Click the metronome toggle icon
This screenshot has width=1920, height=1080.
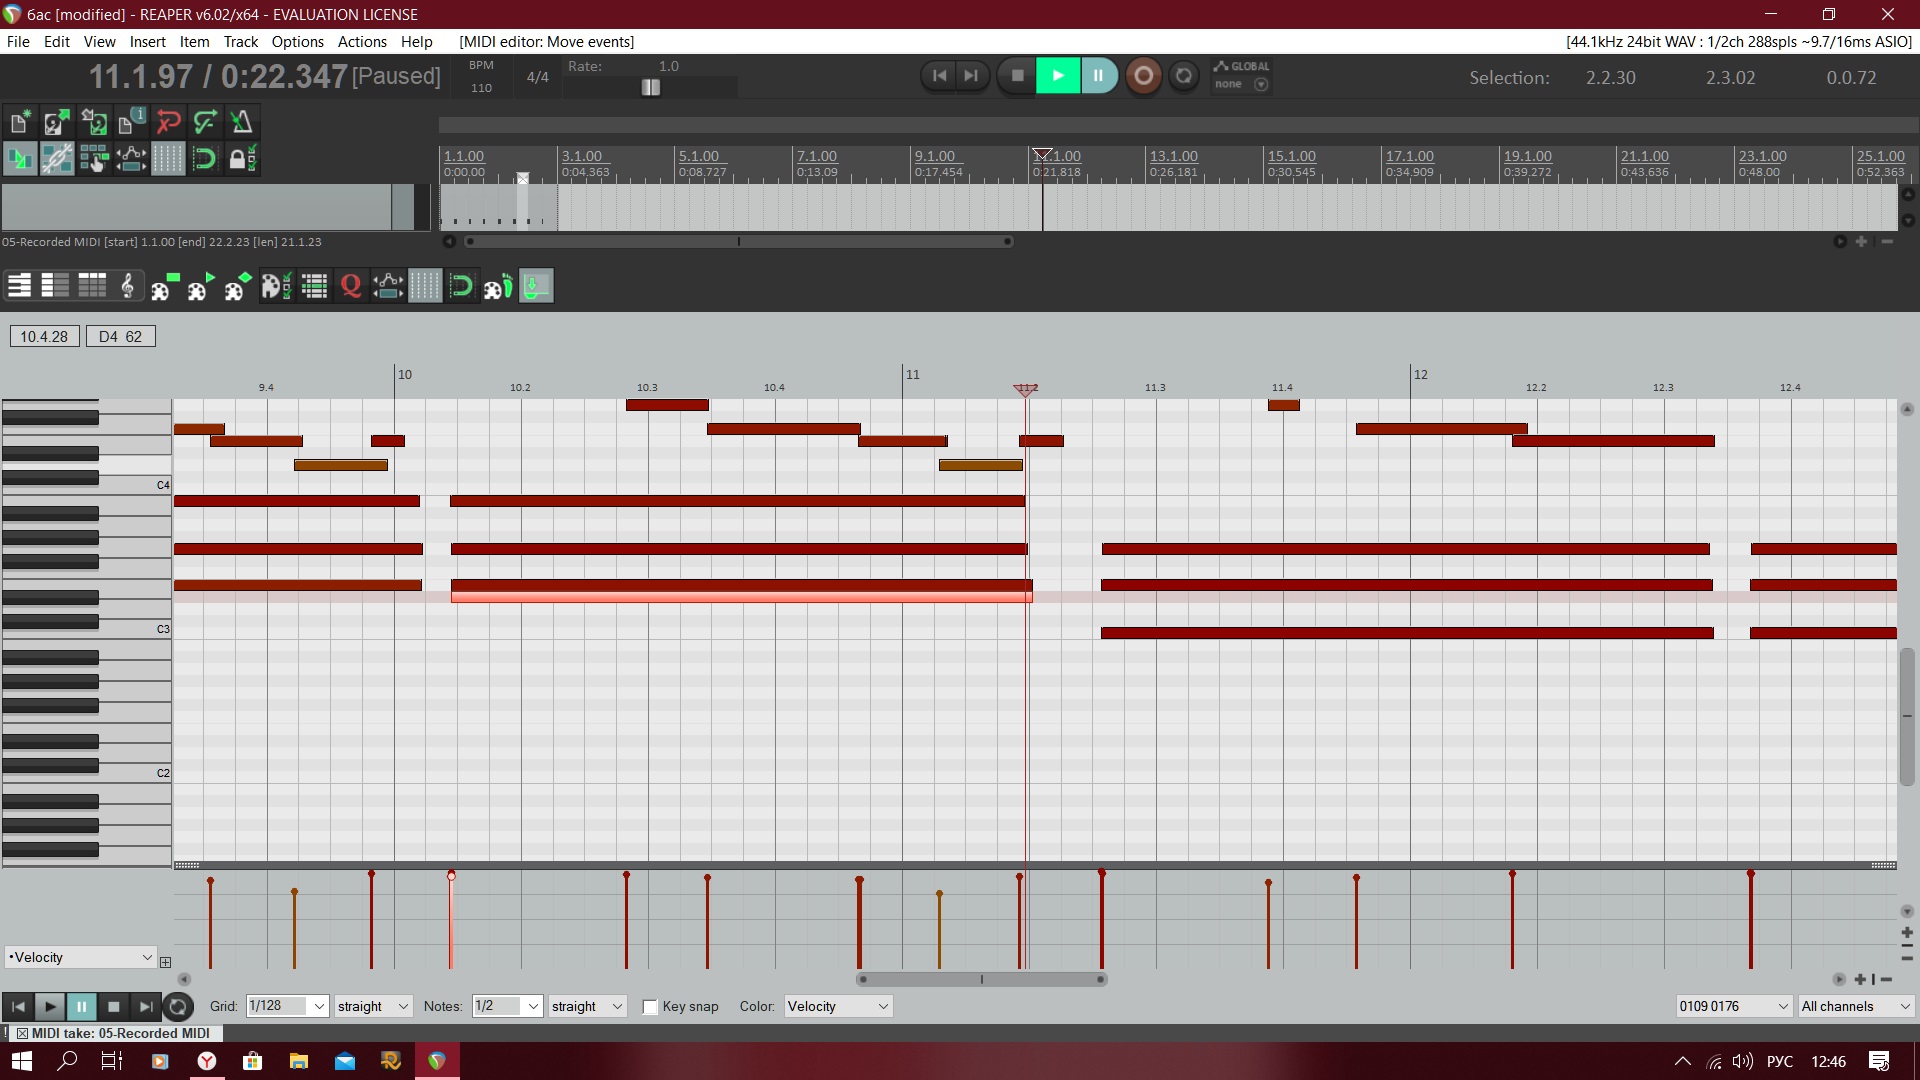pyautogui.click(x=241, y=122)
